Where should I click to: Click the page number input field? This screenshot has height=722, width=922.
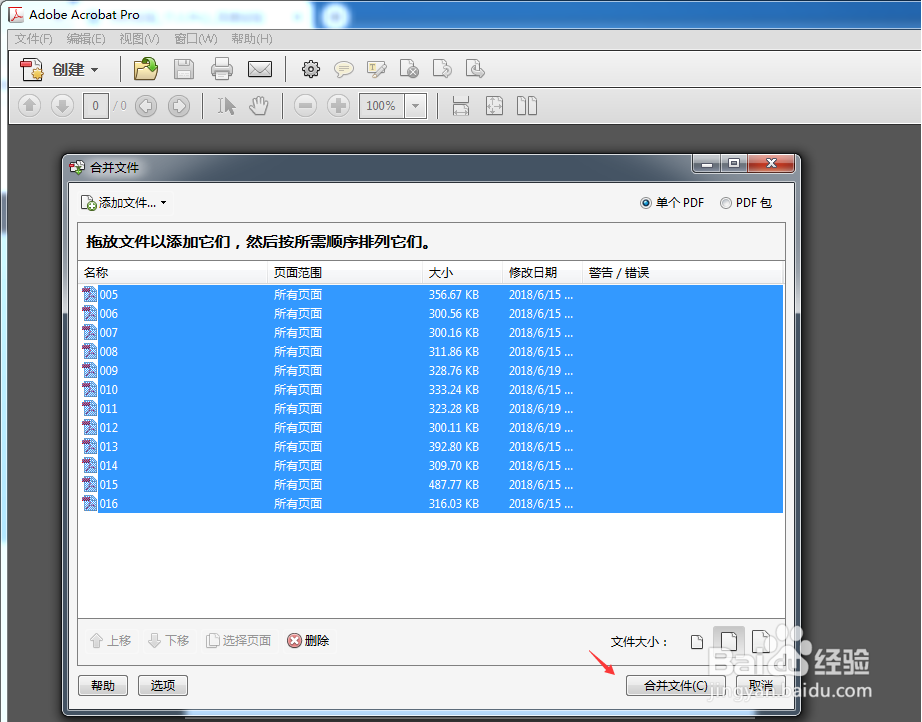94,105
